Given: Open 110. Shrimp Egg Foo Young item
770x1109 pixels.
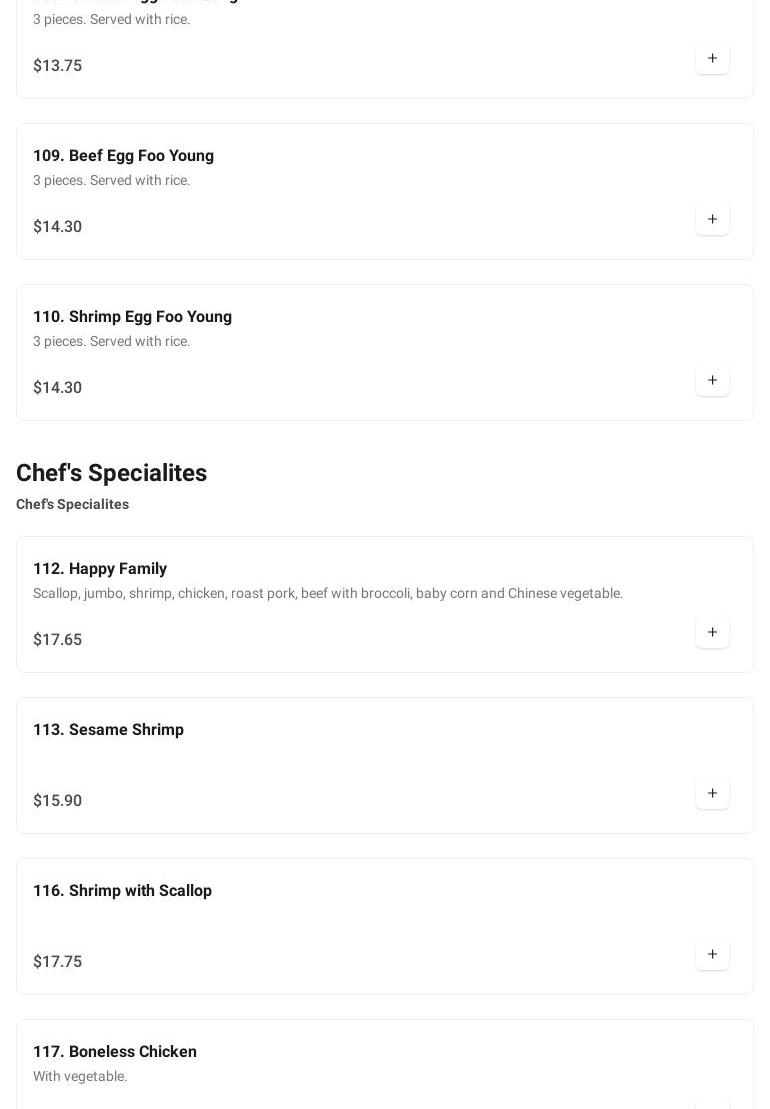Looking at the screenshot, I should coord(132,317).
